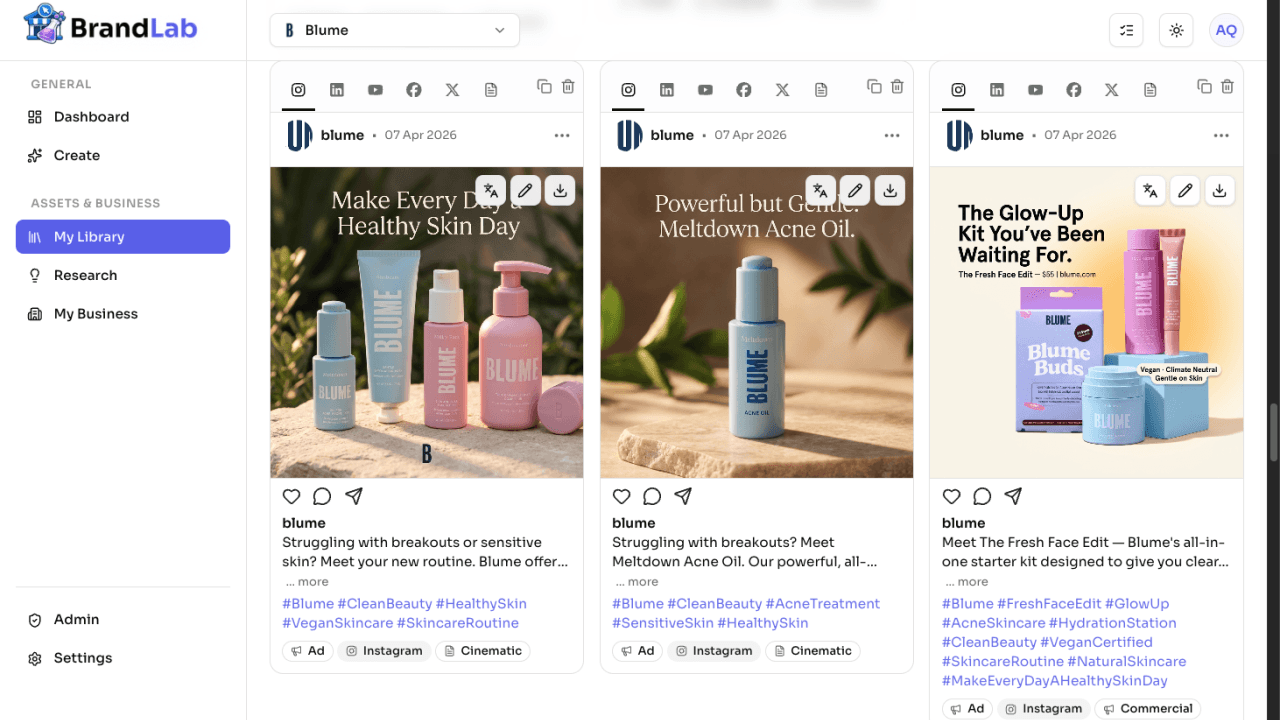Select Facebook tab on Meltdown Acne Oil card
1280x720 pixels.
pos(744,90)
